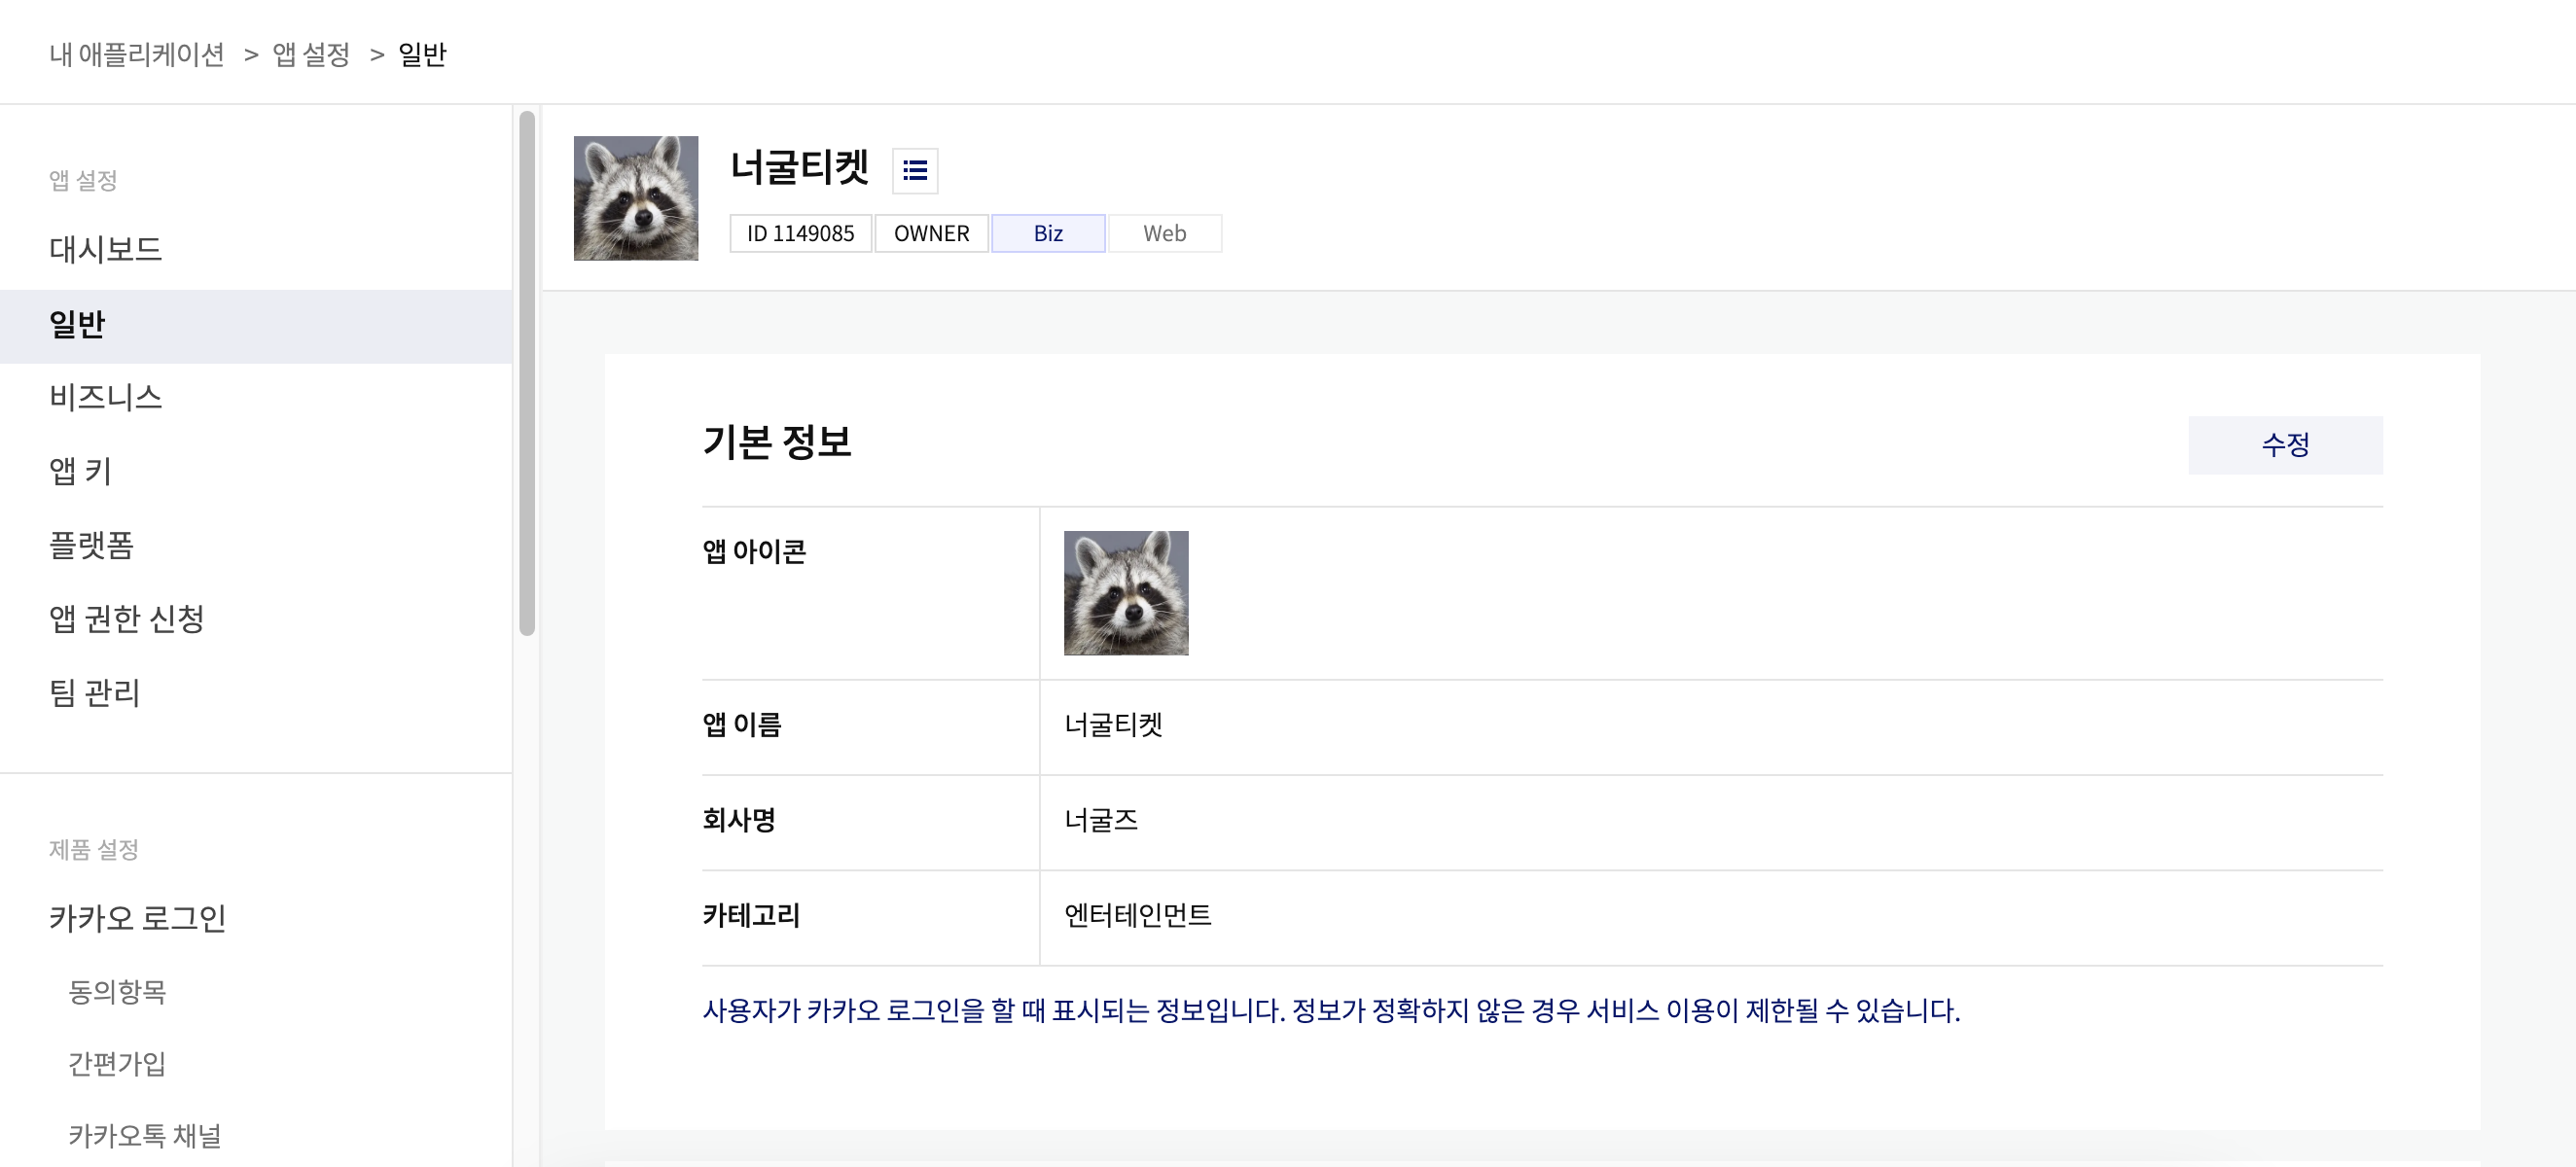The image size is (2576, 1167).
Task: Open 플랫폼 settings in sidebar
Action: 91,545
